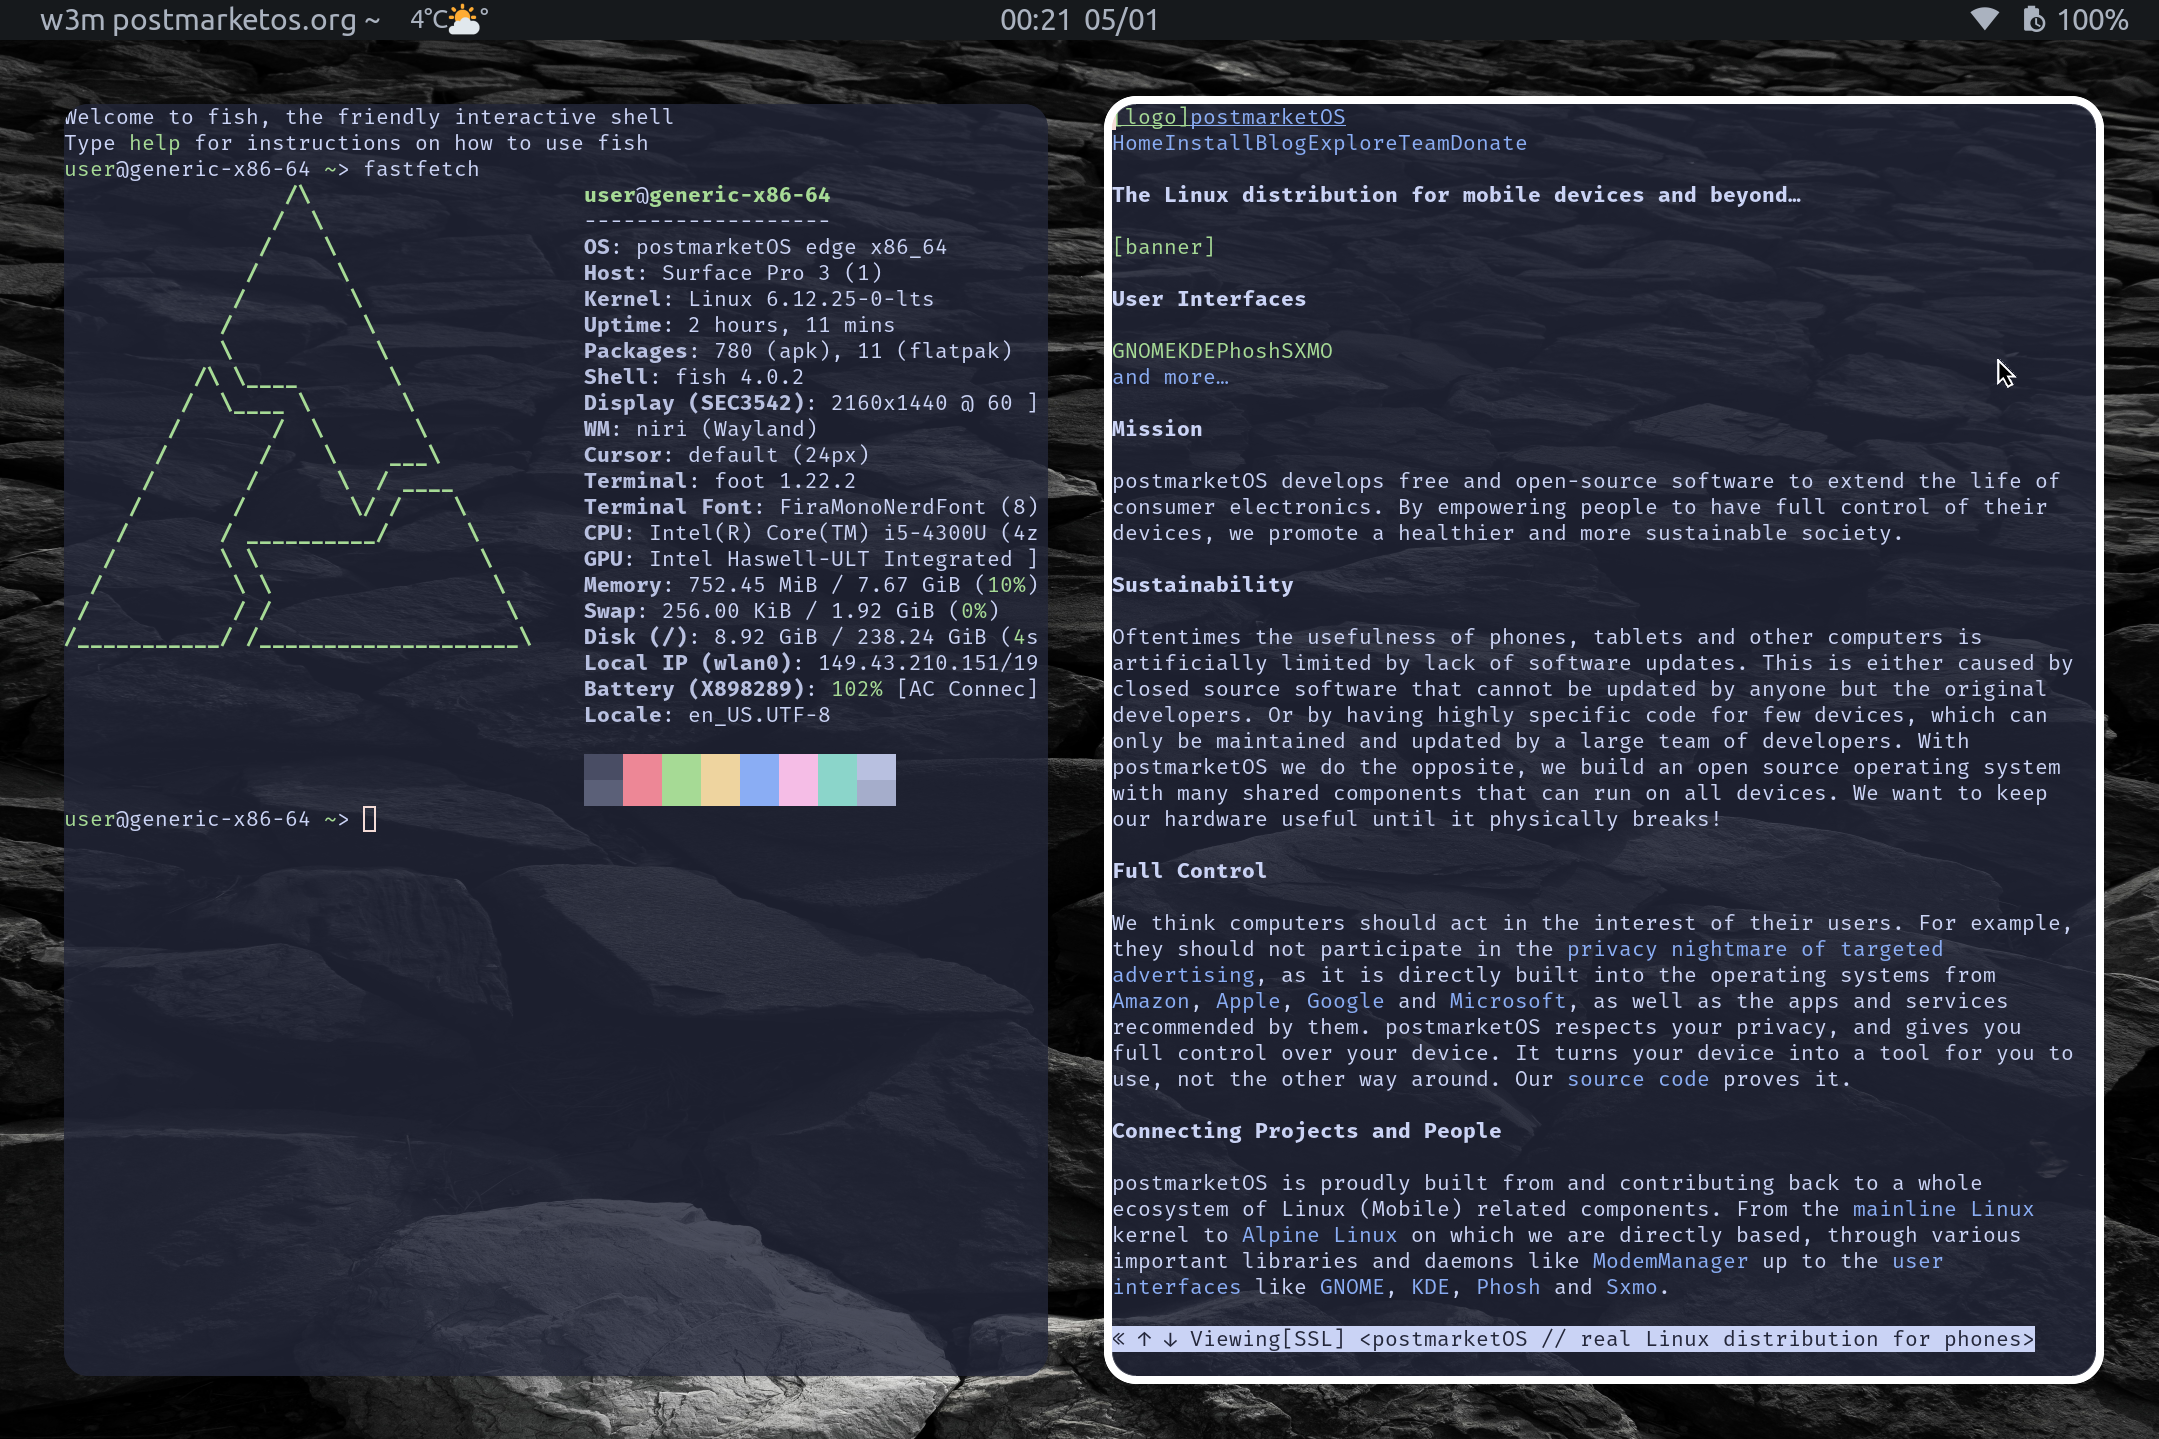2159x1439 pixels.
Task: Click the 'Shell: fish 4.0.2' line
Action: [x=694, y=377]
